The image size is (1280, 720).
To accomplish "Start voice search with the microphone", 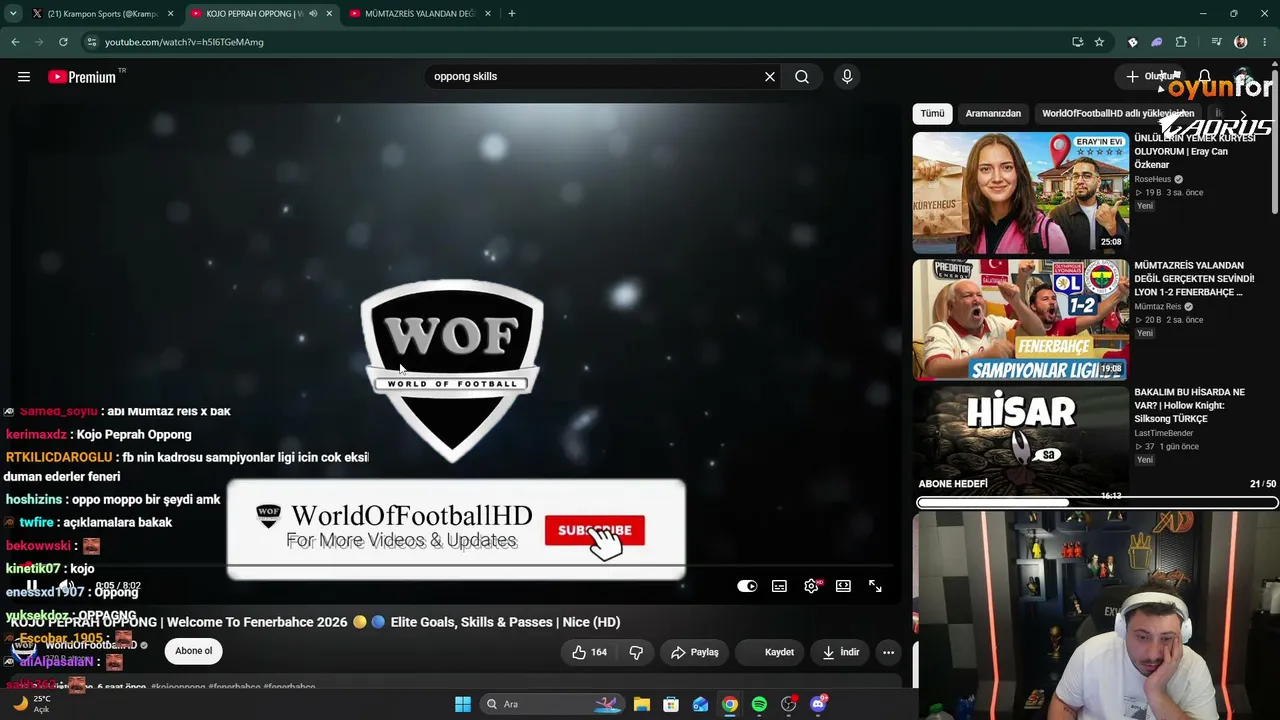I will pyautogui.click(x=847, y=77).
